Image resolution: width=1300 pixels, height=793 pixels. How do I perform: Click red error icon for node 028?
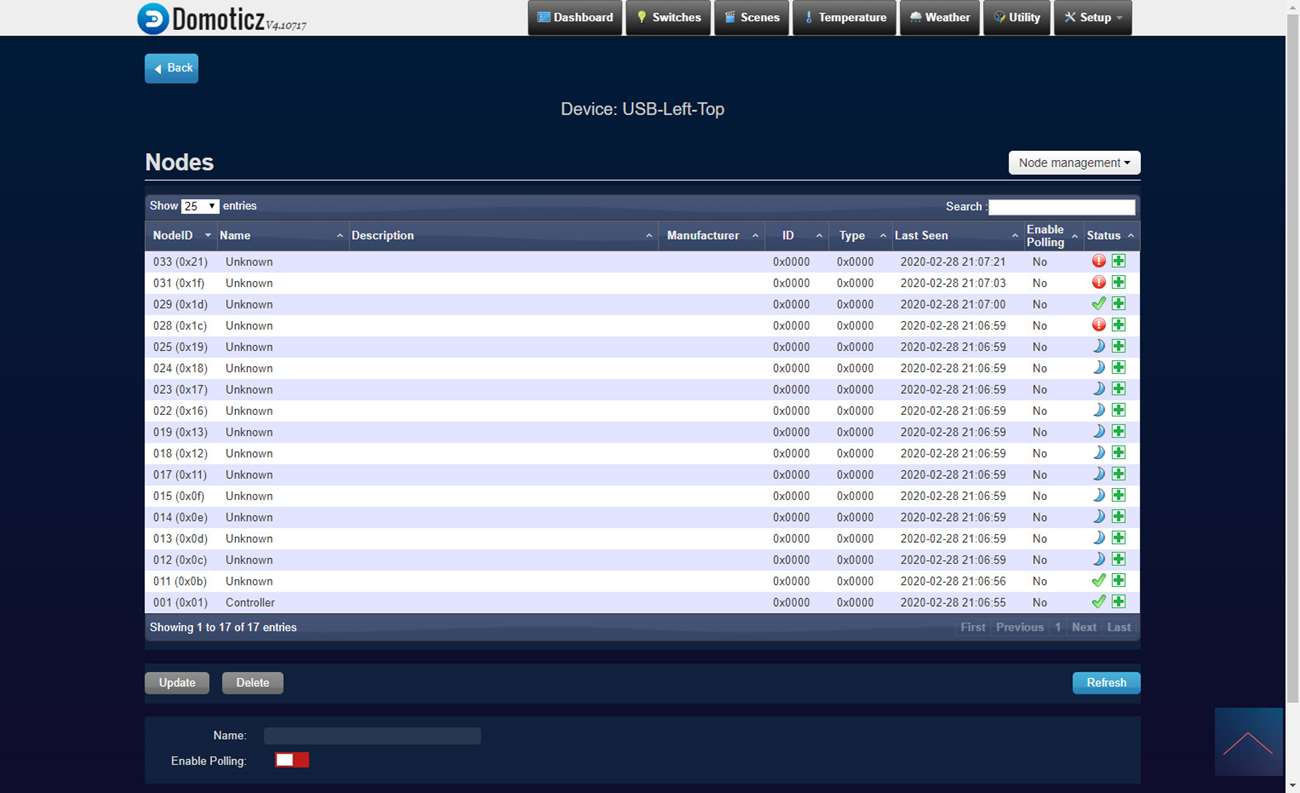(1099, 325)
